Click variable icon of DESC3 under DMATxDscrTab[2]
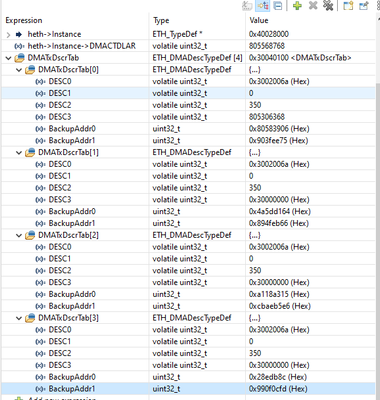The height and width of the screenshot is (400, 380). click(40, 283)
